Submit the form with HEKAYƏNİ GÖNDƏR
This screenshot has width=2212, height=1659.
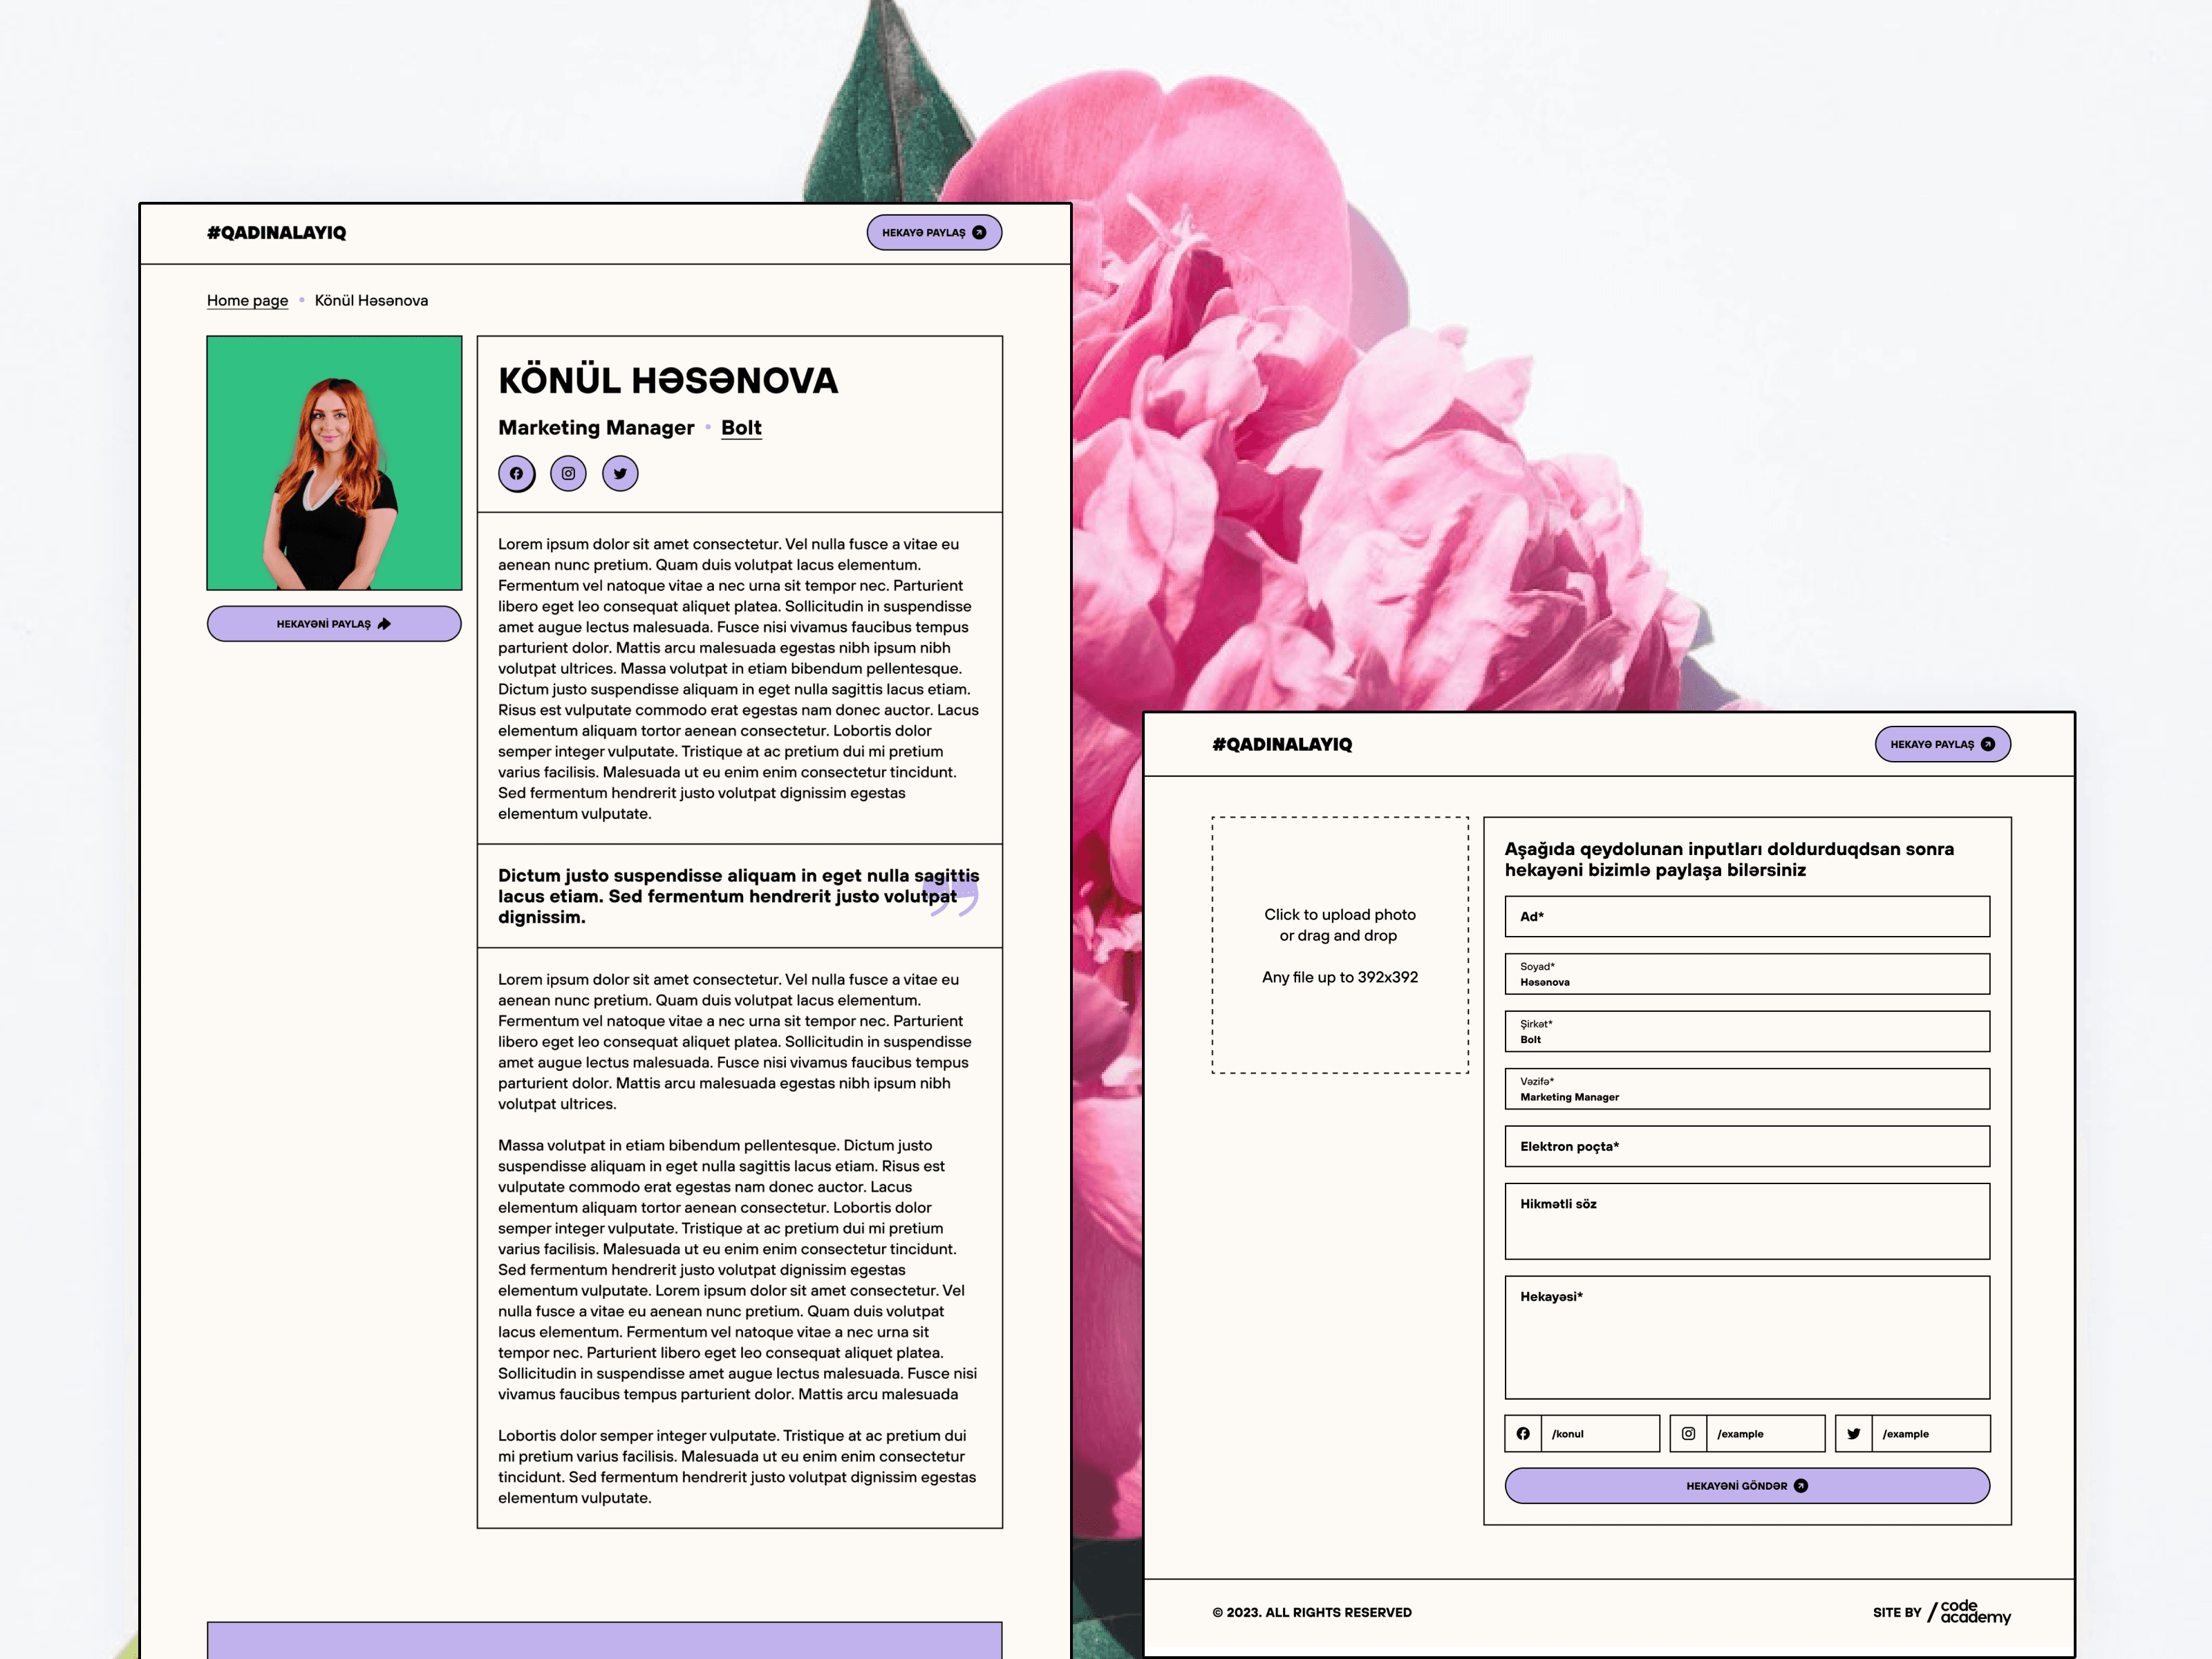click(1746, 1485)
